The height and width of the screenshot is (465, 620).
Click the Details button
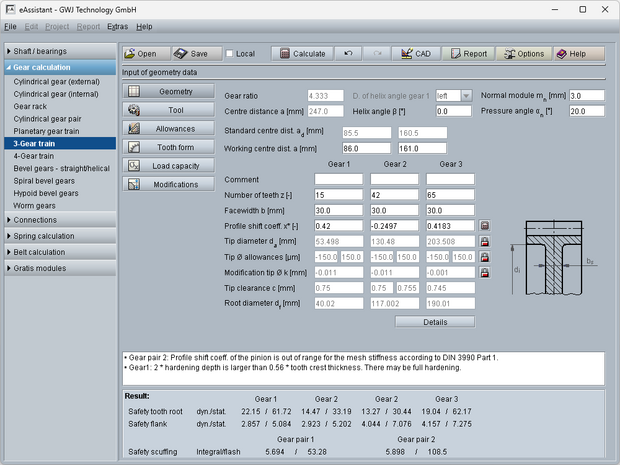click(x=434, y=322)
